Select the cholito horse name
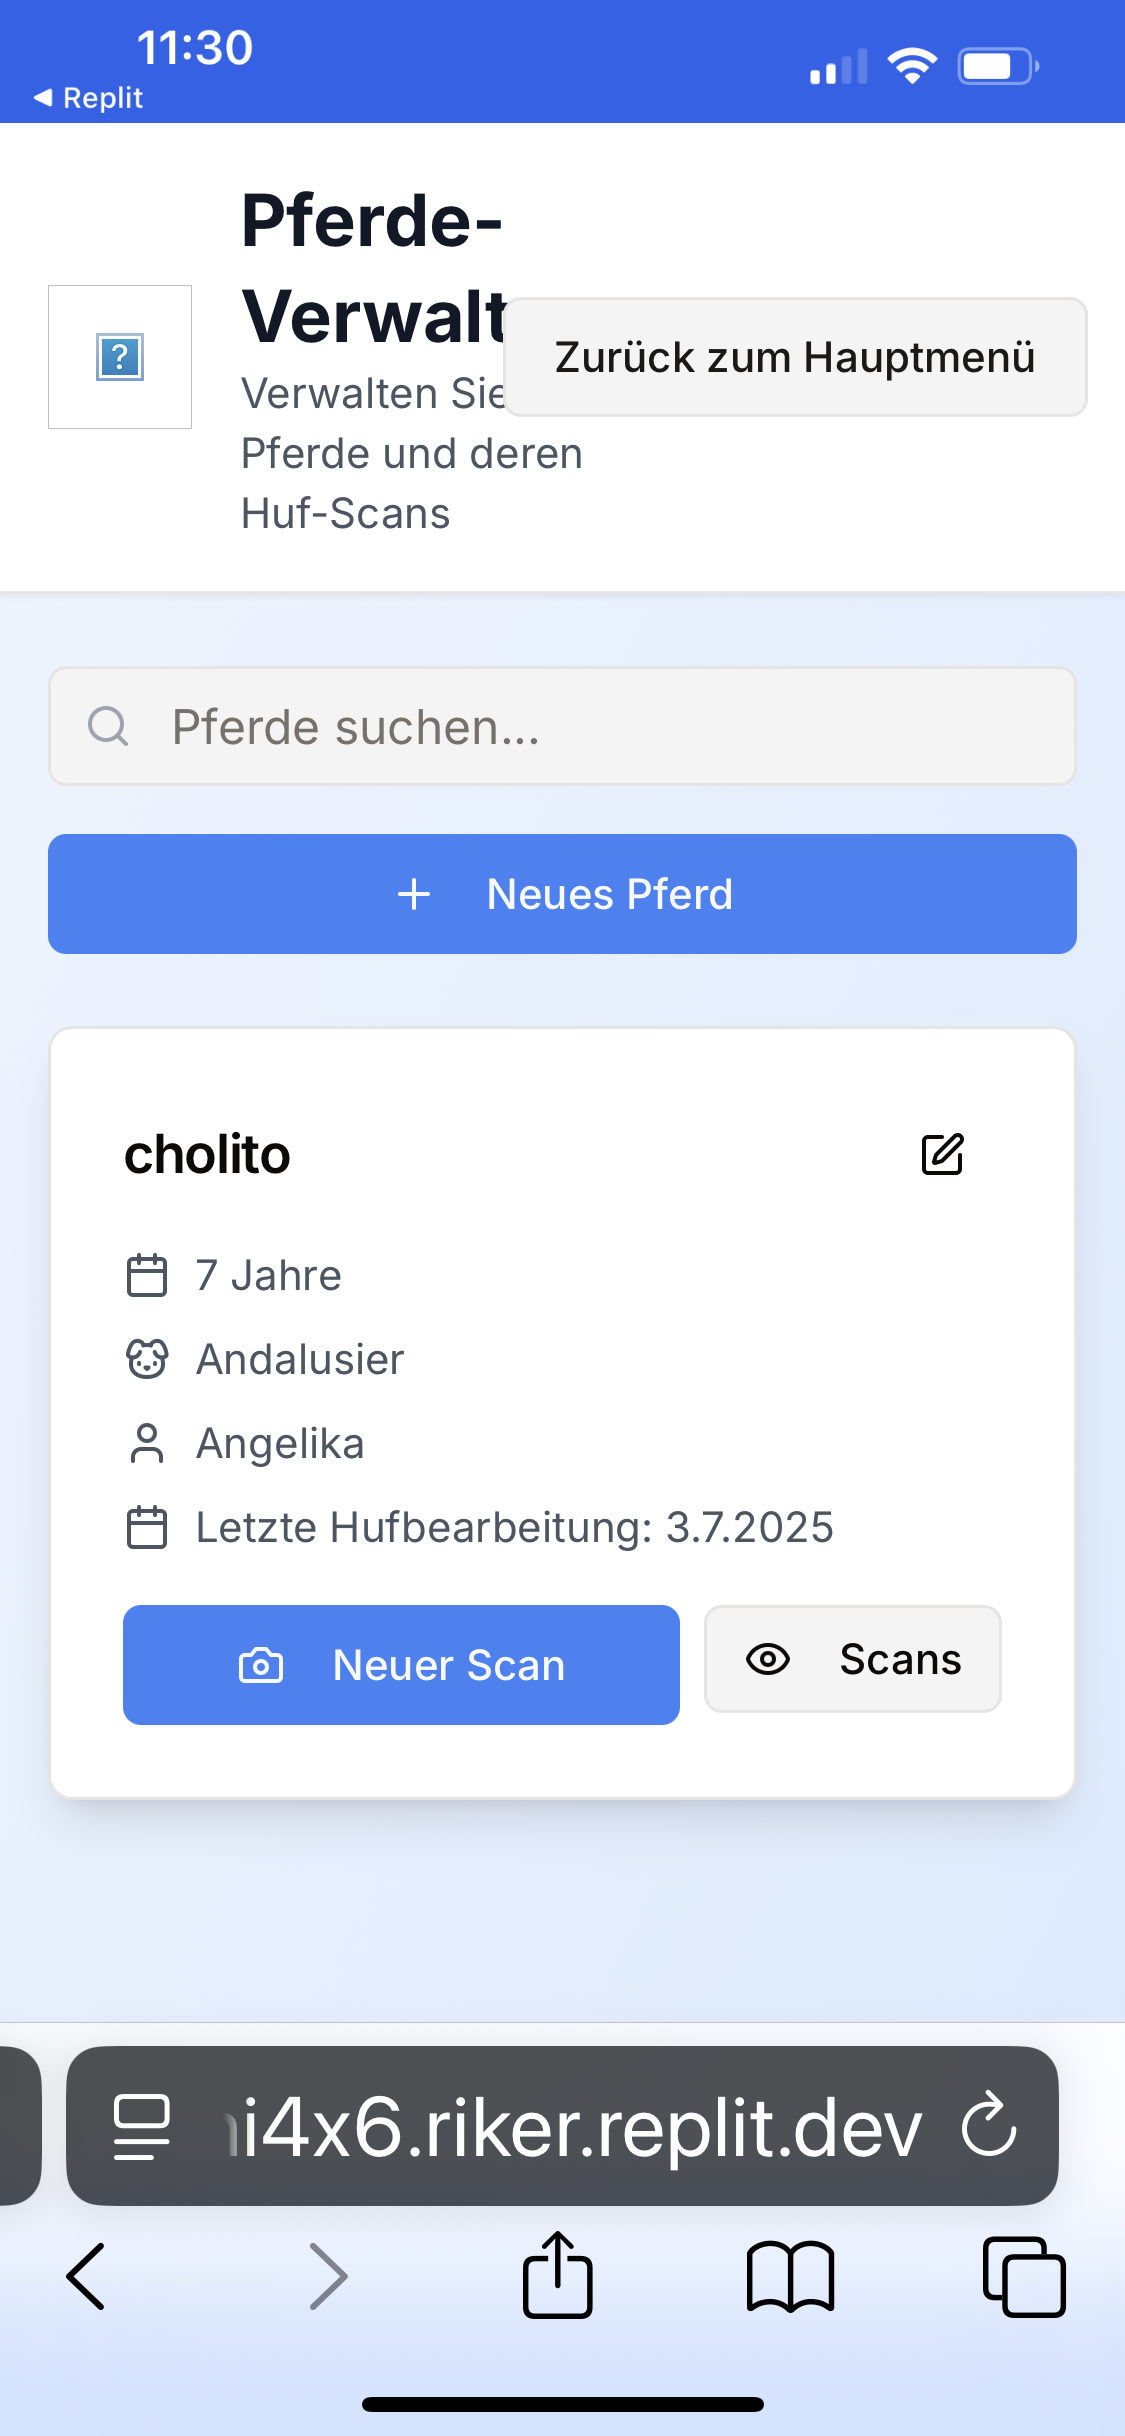The width and height of the screenshot is (1125, 2436). pos(207,1155)
